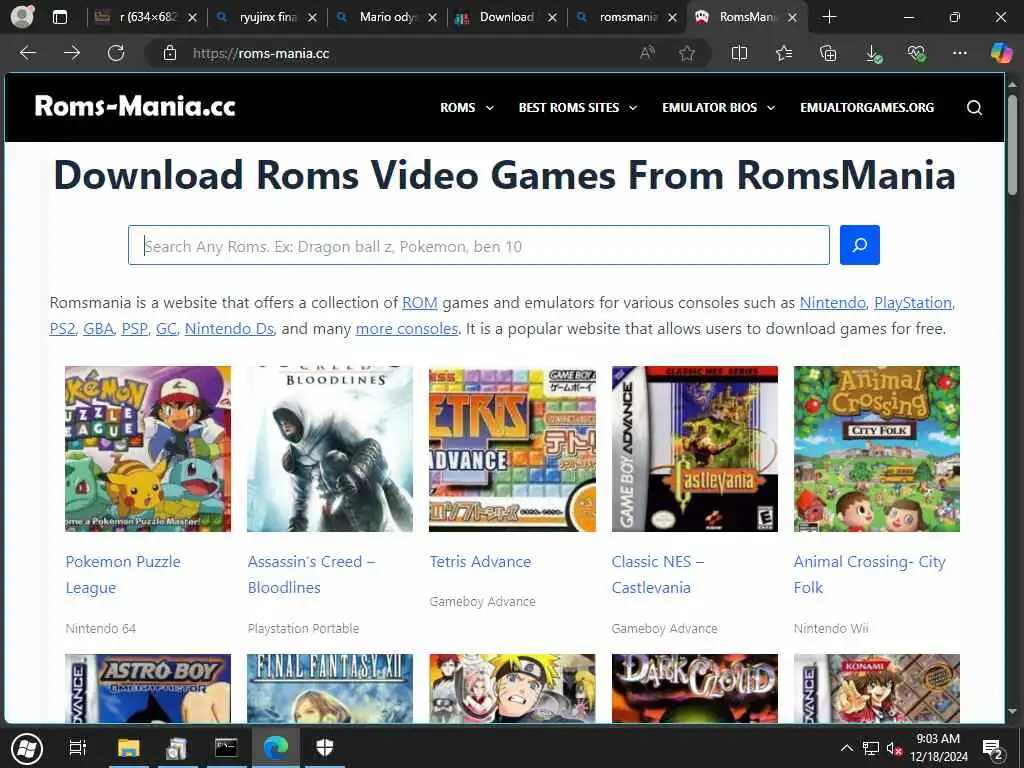Show the Downloads panel
This screenshot has width=1024, height=768.
pos(873,54)
